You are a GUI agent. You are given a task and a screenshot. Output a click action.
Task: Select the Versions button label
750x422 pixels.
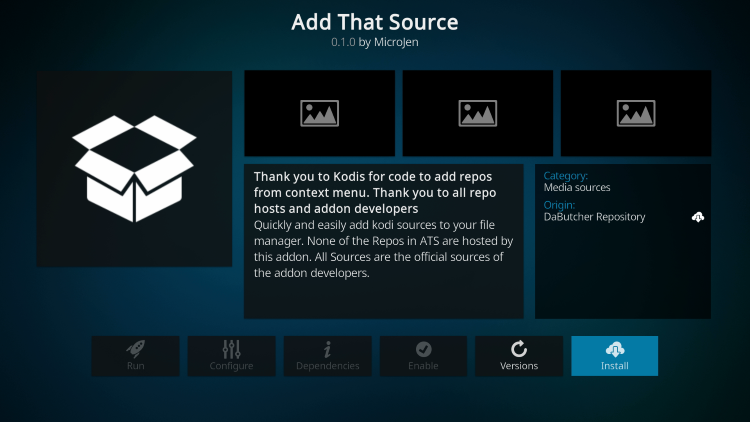coord(519,366)
